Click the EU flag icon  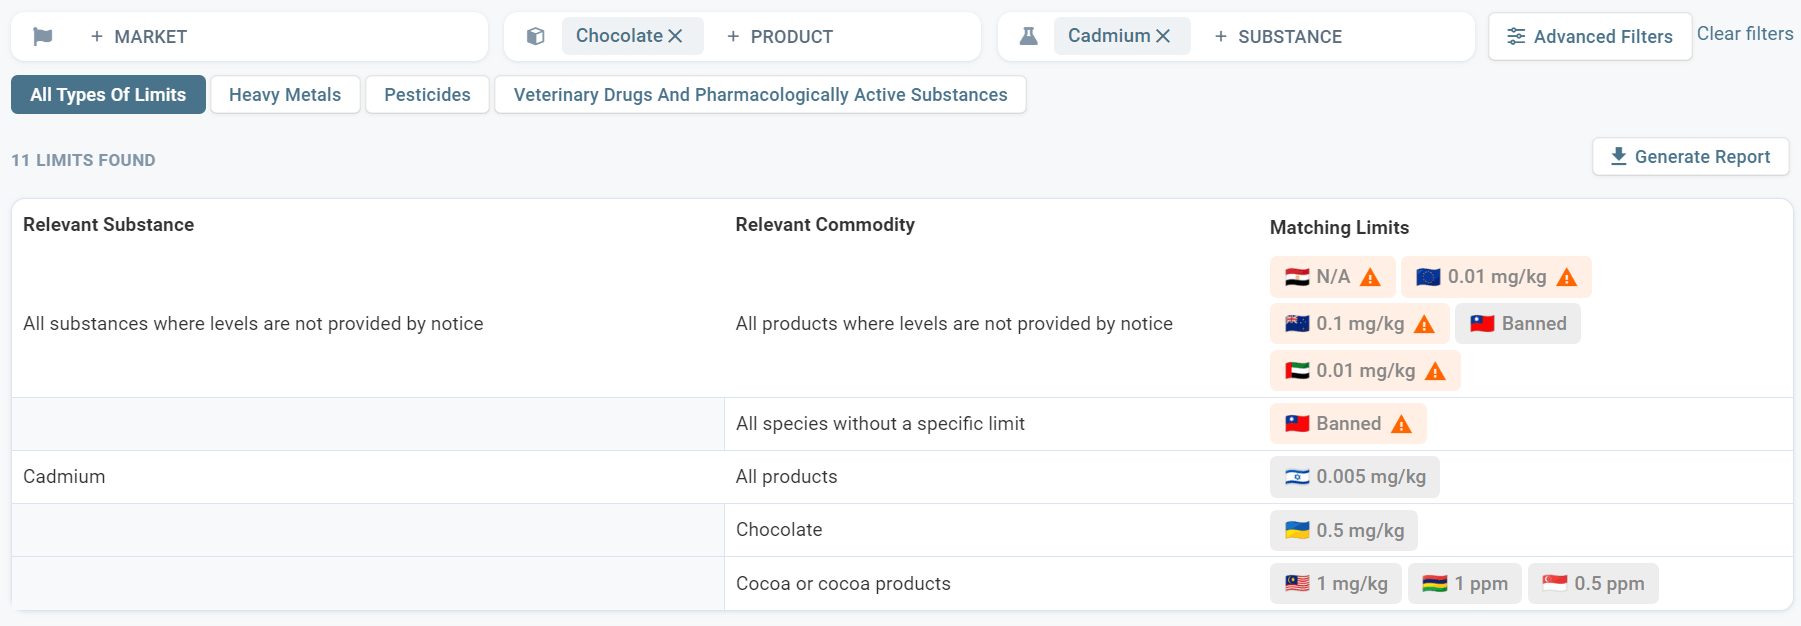[1428, 277]
